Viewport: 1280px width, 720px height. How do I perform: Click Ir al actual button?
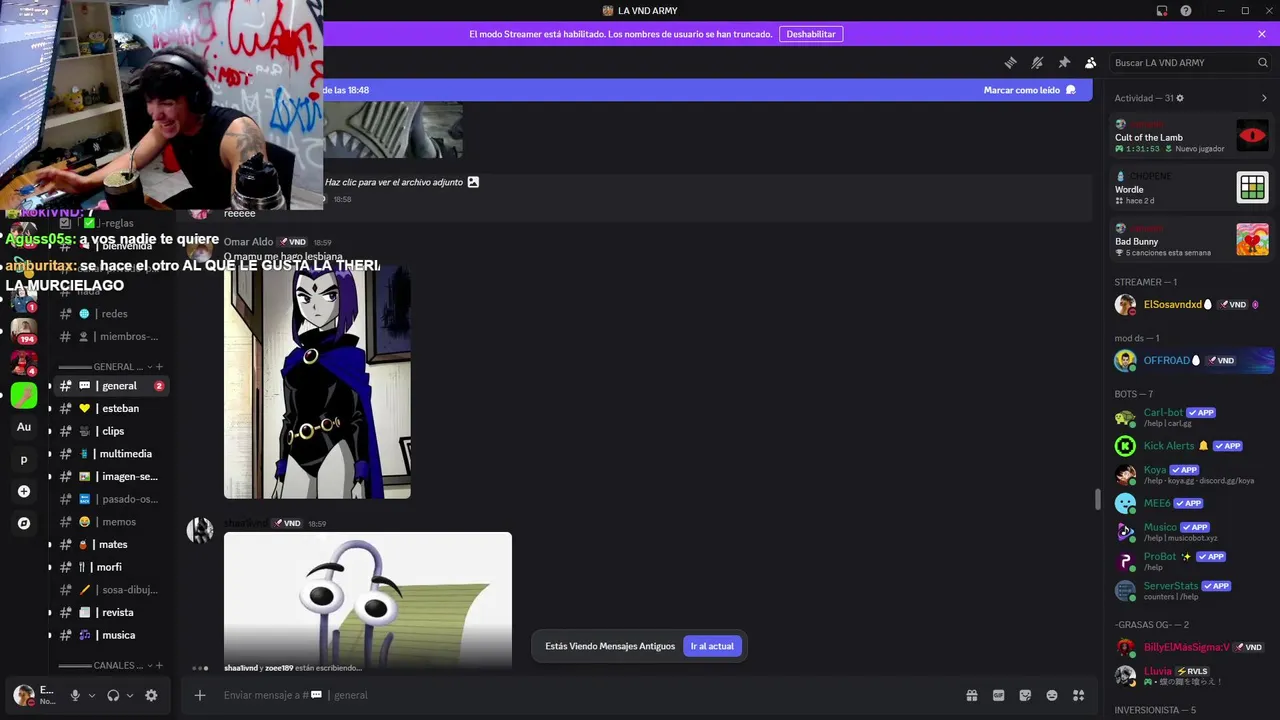click(712, 646)
